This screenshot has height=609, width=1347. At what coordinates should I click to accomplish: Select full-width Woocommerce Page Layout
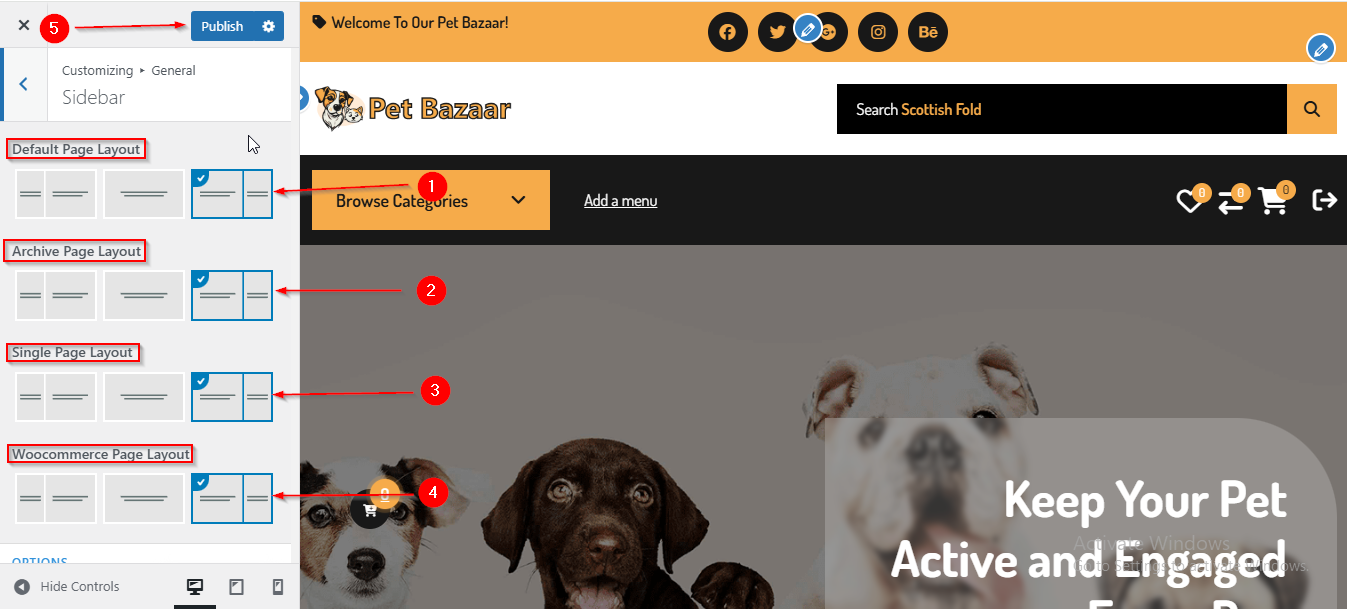point(144,498)
